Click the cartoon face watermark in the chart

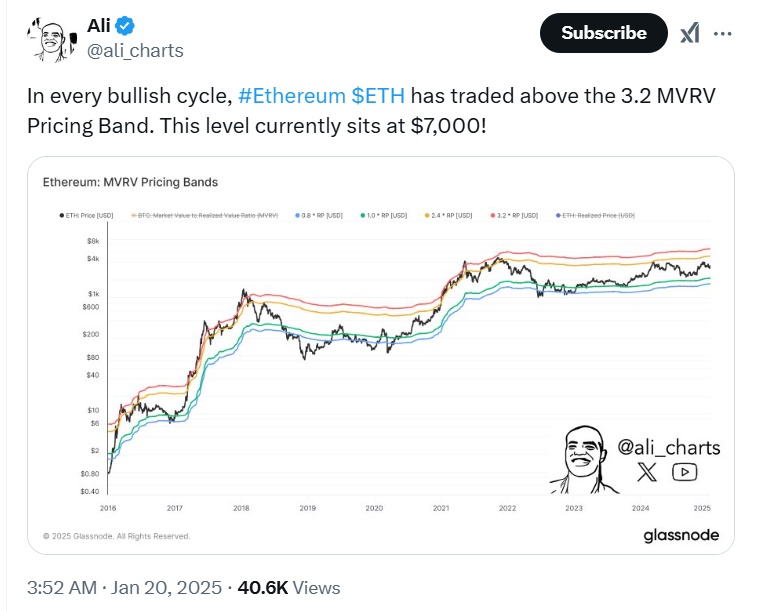[x=581, y=459]
